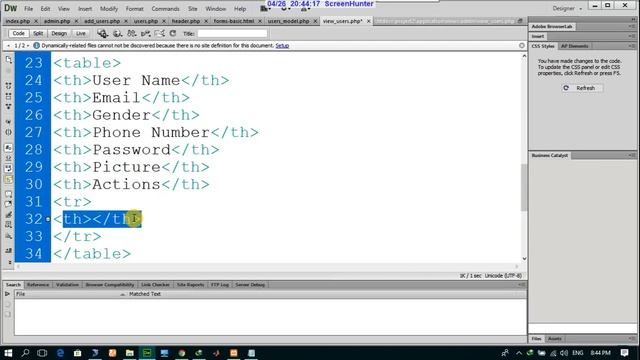Open the Adobe BrowserLab panel options menu
The image size is (640, 360).
tap(632, 27)
